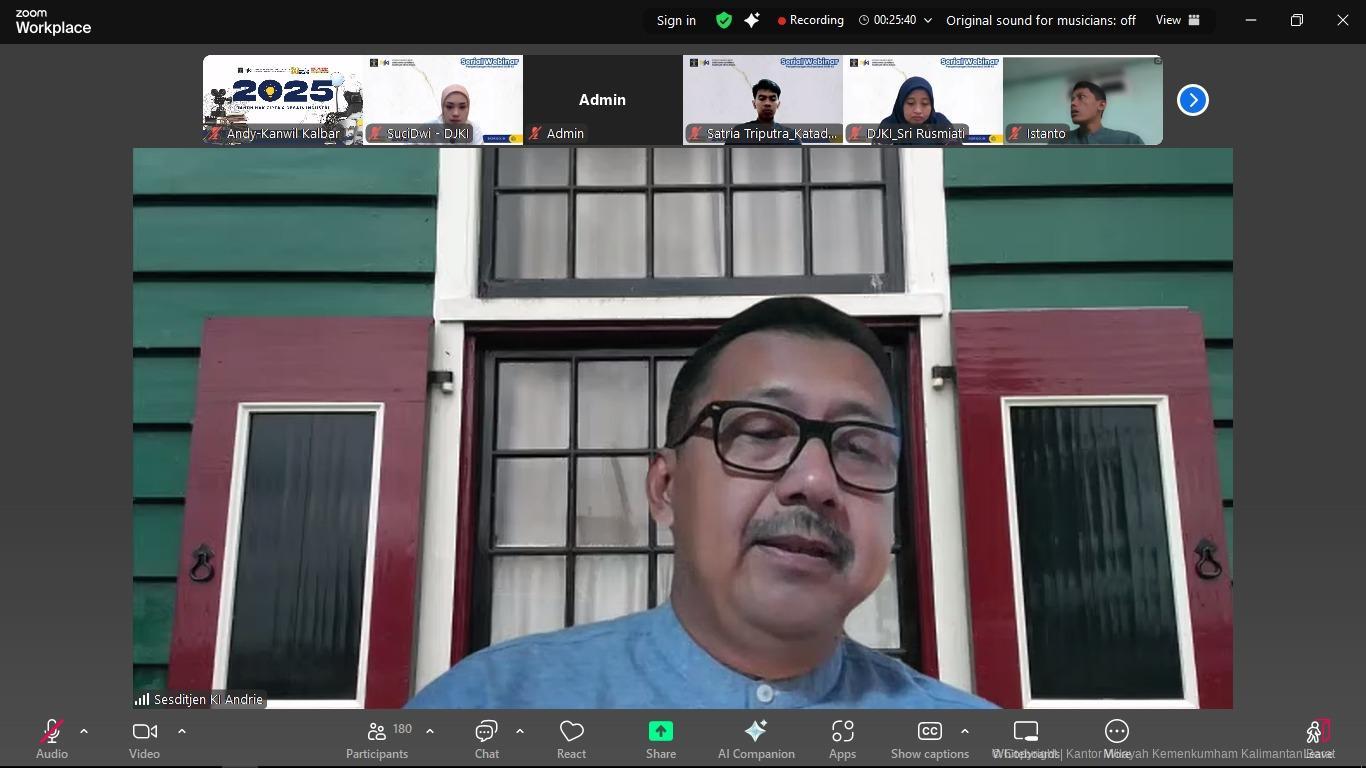Image resolution: width=1366 pixels, height=768 pixels.
Task: Open the Participants panel
Action: [x=377, y=740]
